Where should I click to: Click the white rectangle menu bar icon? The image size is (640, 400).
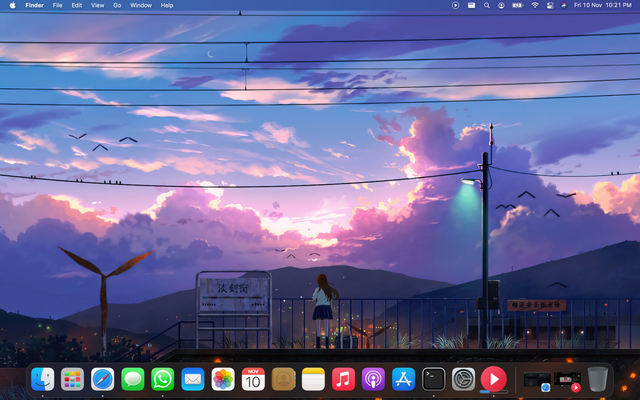coord(471,5)
